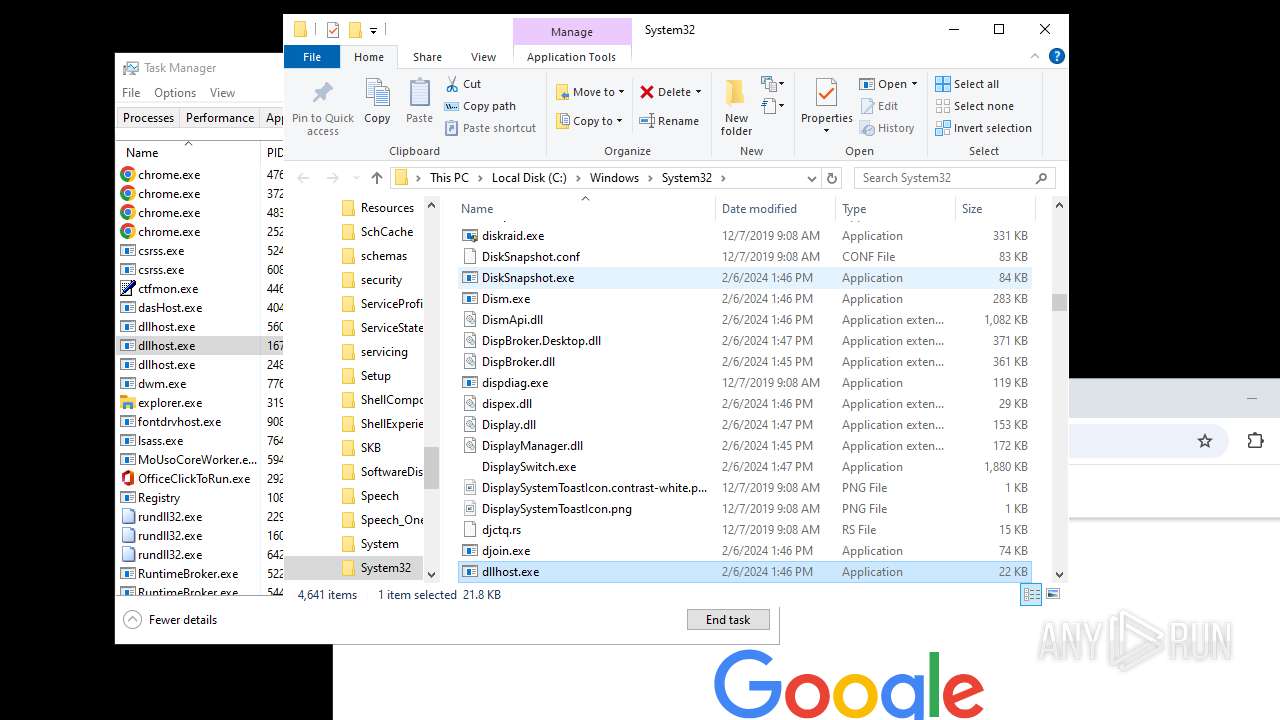Click Paste shortcut in ribbon
Screen dimensions: 1280x720
(x=490, y=128)
